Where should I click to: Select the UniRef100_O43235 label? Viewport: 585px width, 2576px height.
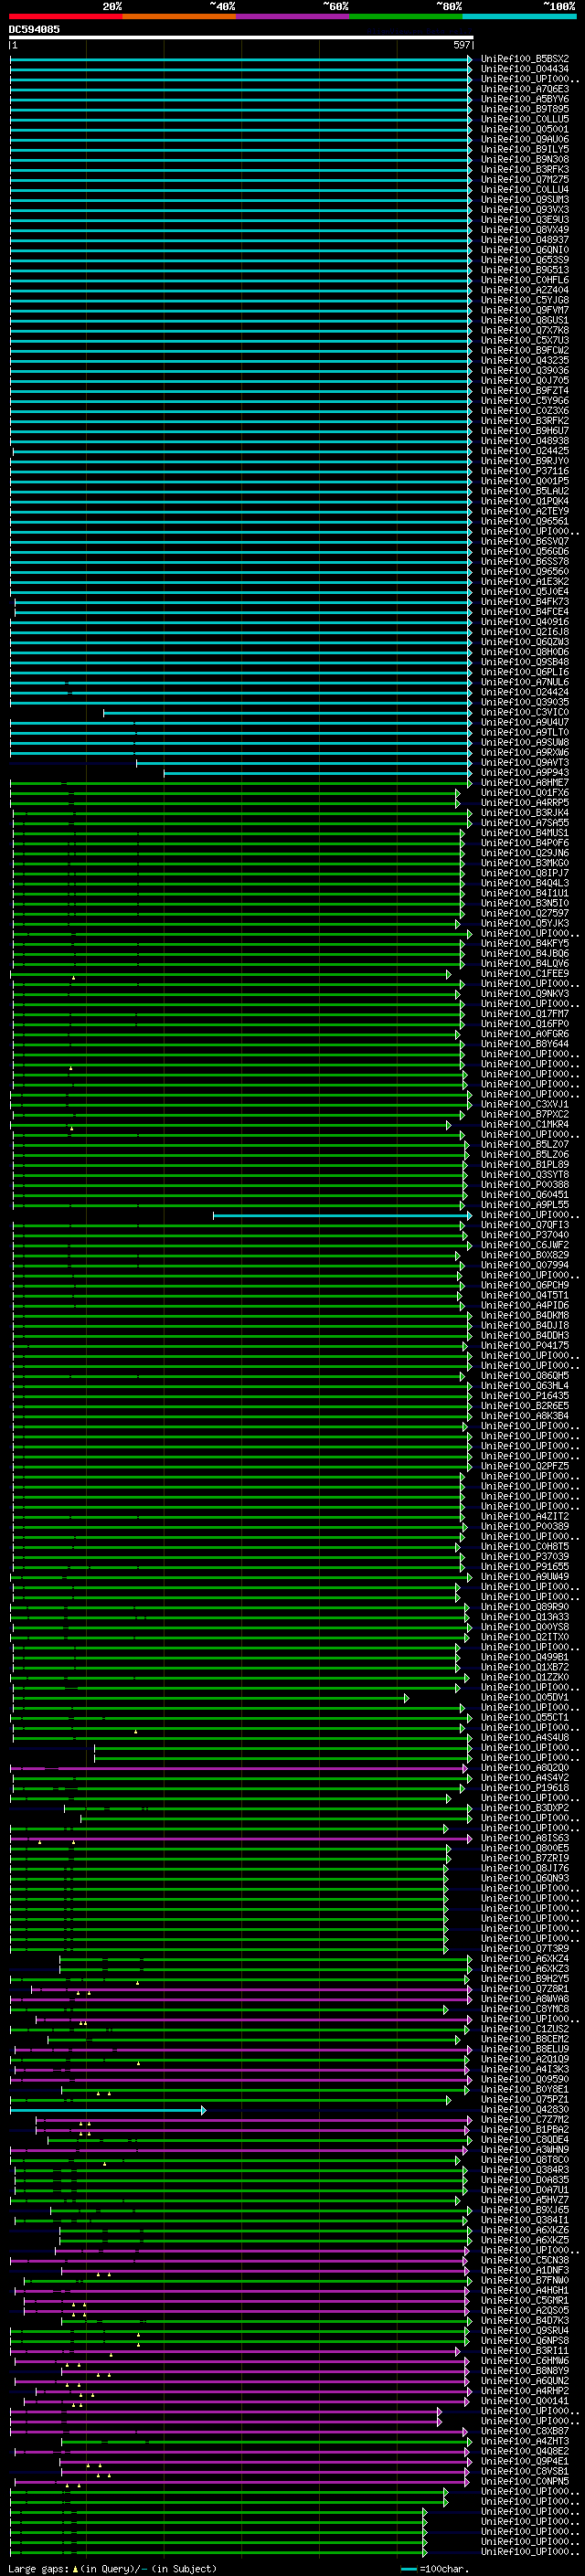coord(525,360)
